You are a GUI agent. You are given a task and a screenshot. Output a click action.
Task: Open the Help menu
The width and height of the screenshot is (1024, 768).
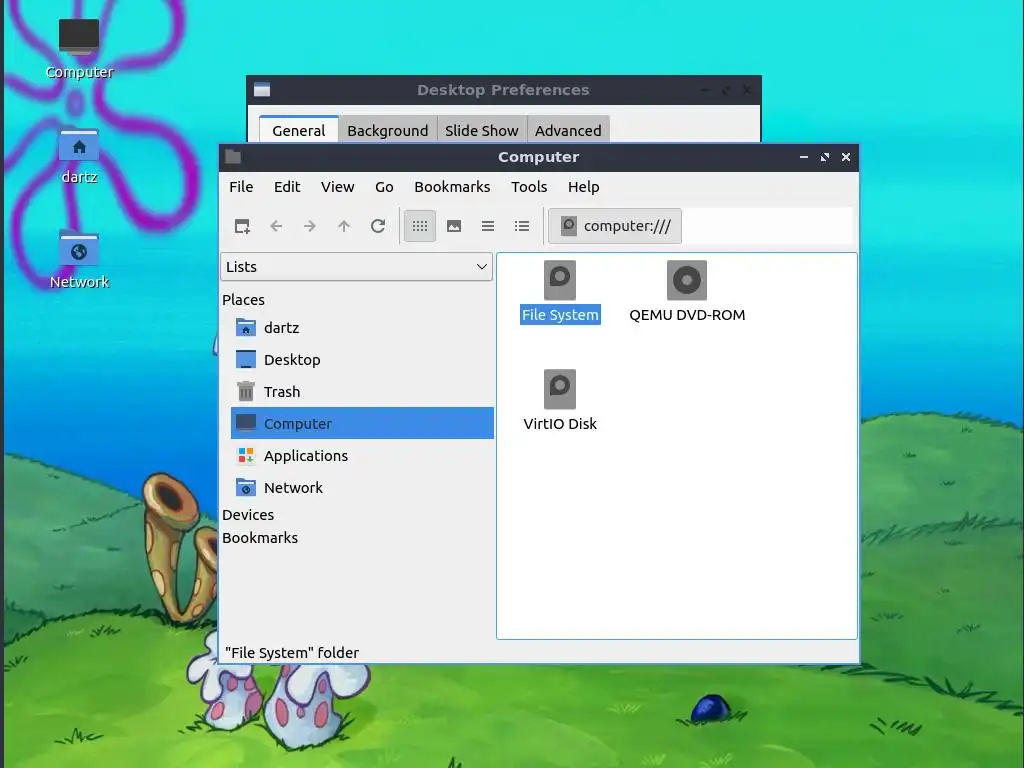583,187
